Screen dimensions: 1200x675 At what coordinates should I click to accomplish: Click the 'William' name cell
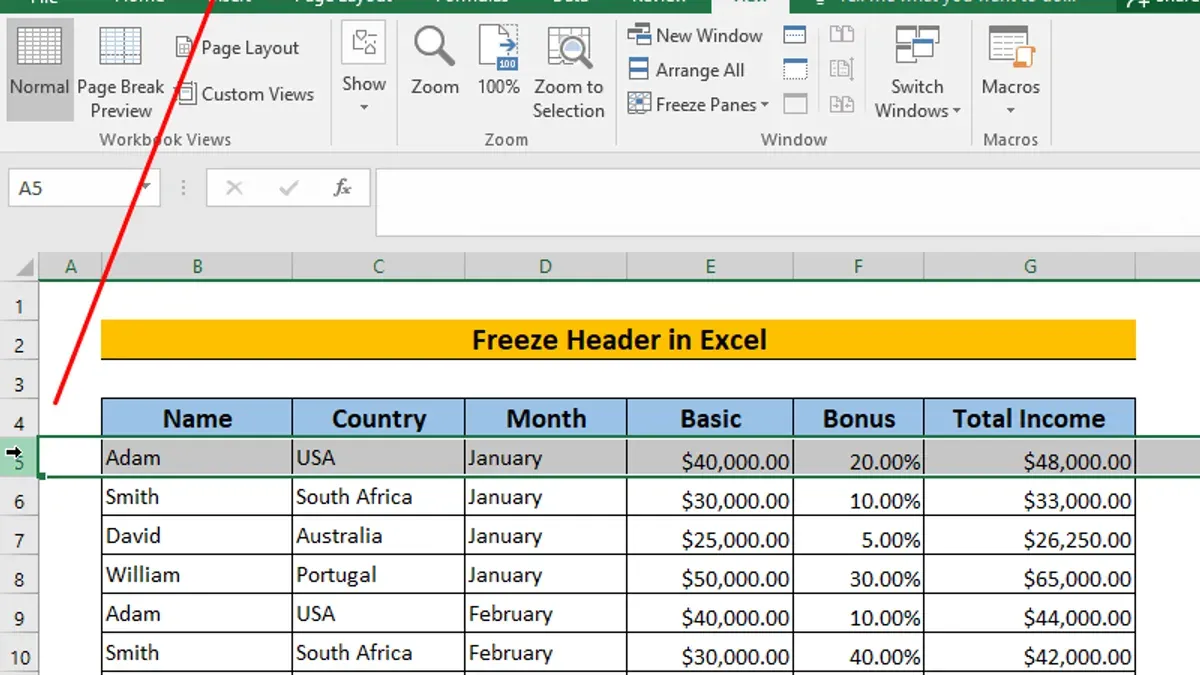(x=197, y=575)
